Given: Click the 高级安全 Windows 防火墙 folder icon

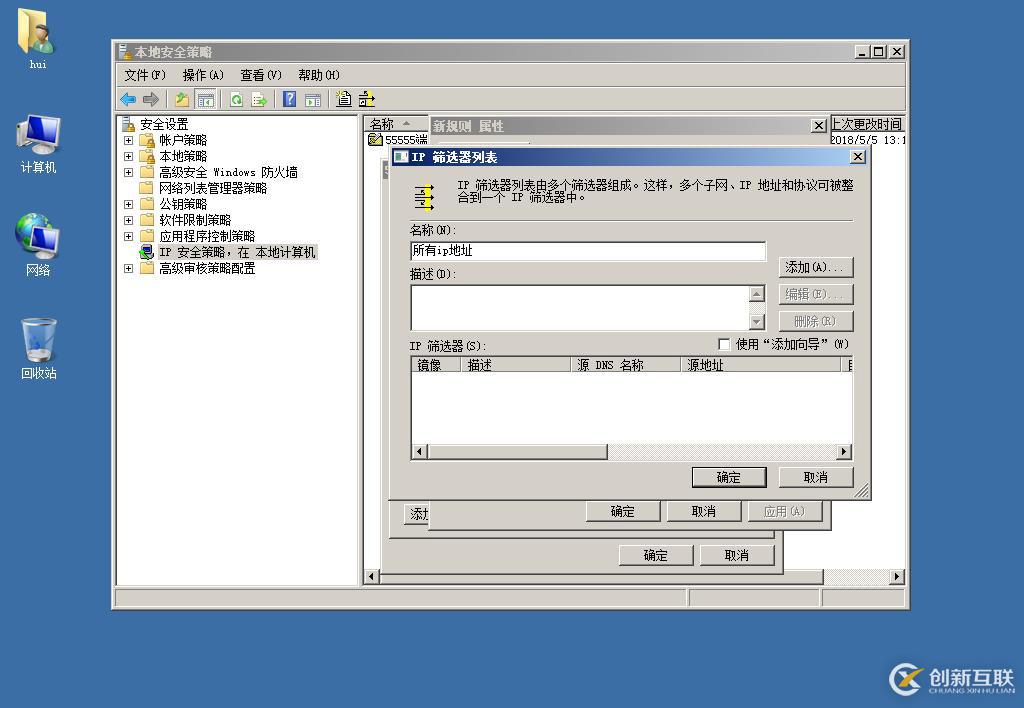Looking at the screenshot, I should pos(148,172).
